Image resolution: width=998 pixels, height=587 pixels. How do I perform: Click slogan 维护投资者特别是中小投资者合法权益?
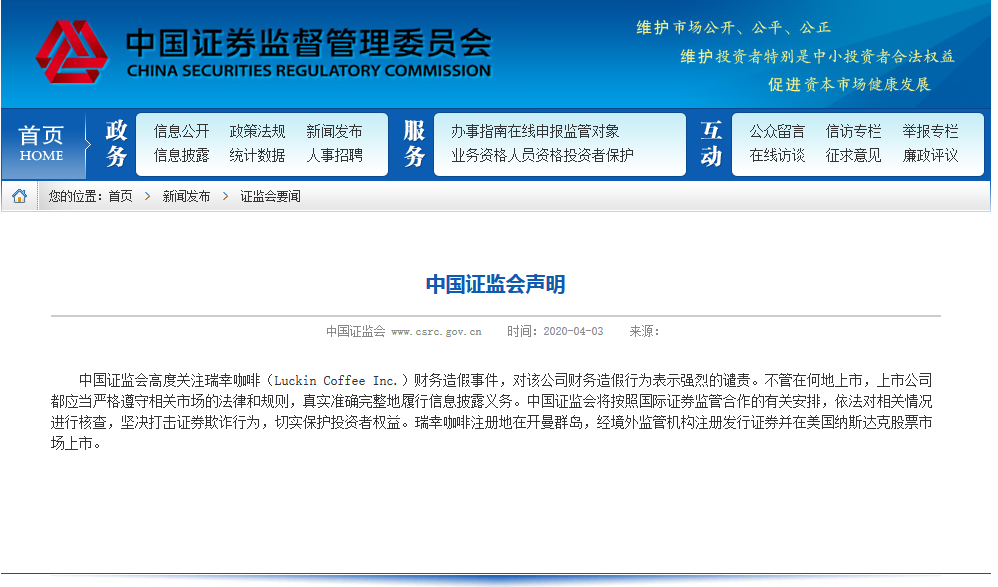coord(817,56)
